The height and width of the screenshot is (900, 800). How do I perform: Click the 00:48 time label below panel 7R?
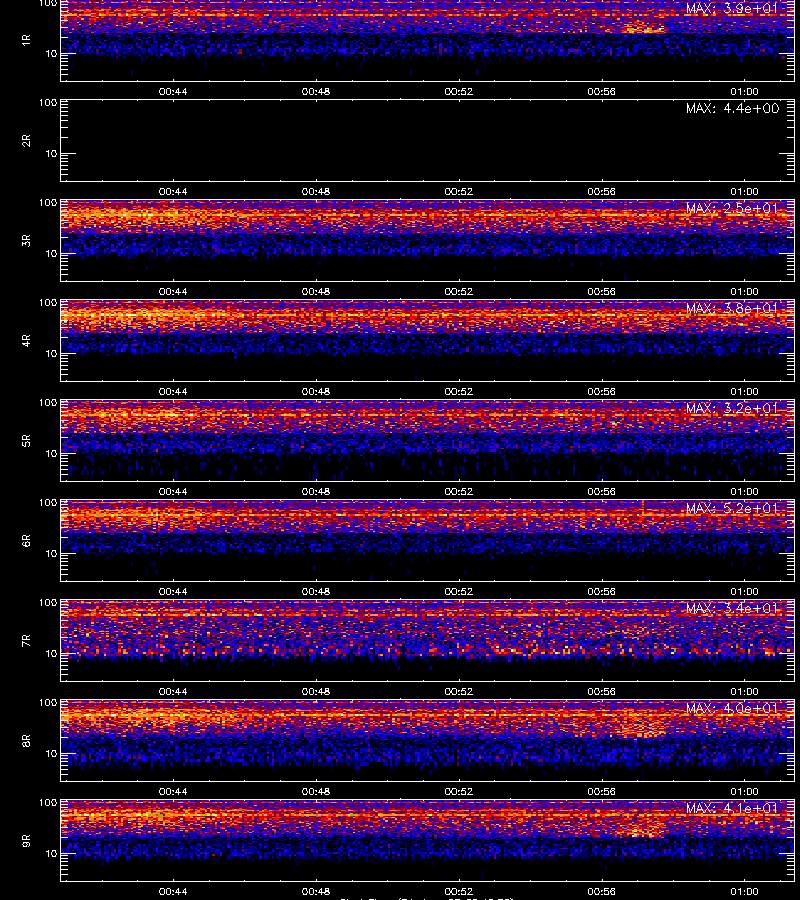[316, 692]
